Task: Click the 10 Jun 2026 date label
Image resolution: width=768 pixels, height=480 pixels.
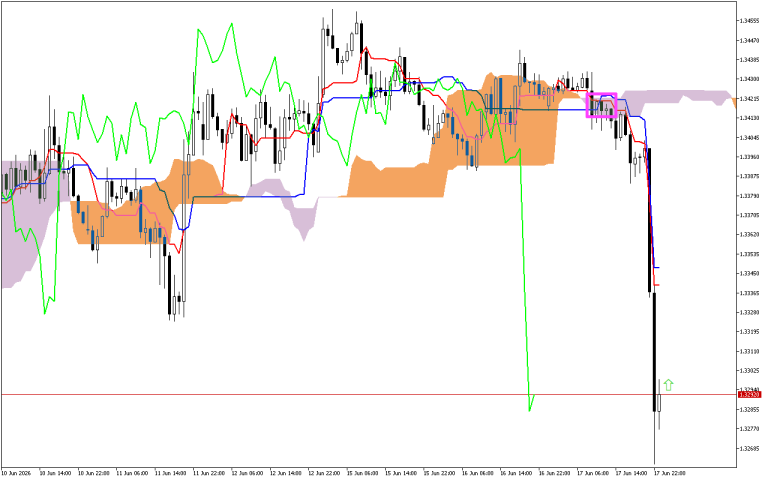Action: [x=16, y=473]
